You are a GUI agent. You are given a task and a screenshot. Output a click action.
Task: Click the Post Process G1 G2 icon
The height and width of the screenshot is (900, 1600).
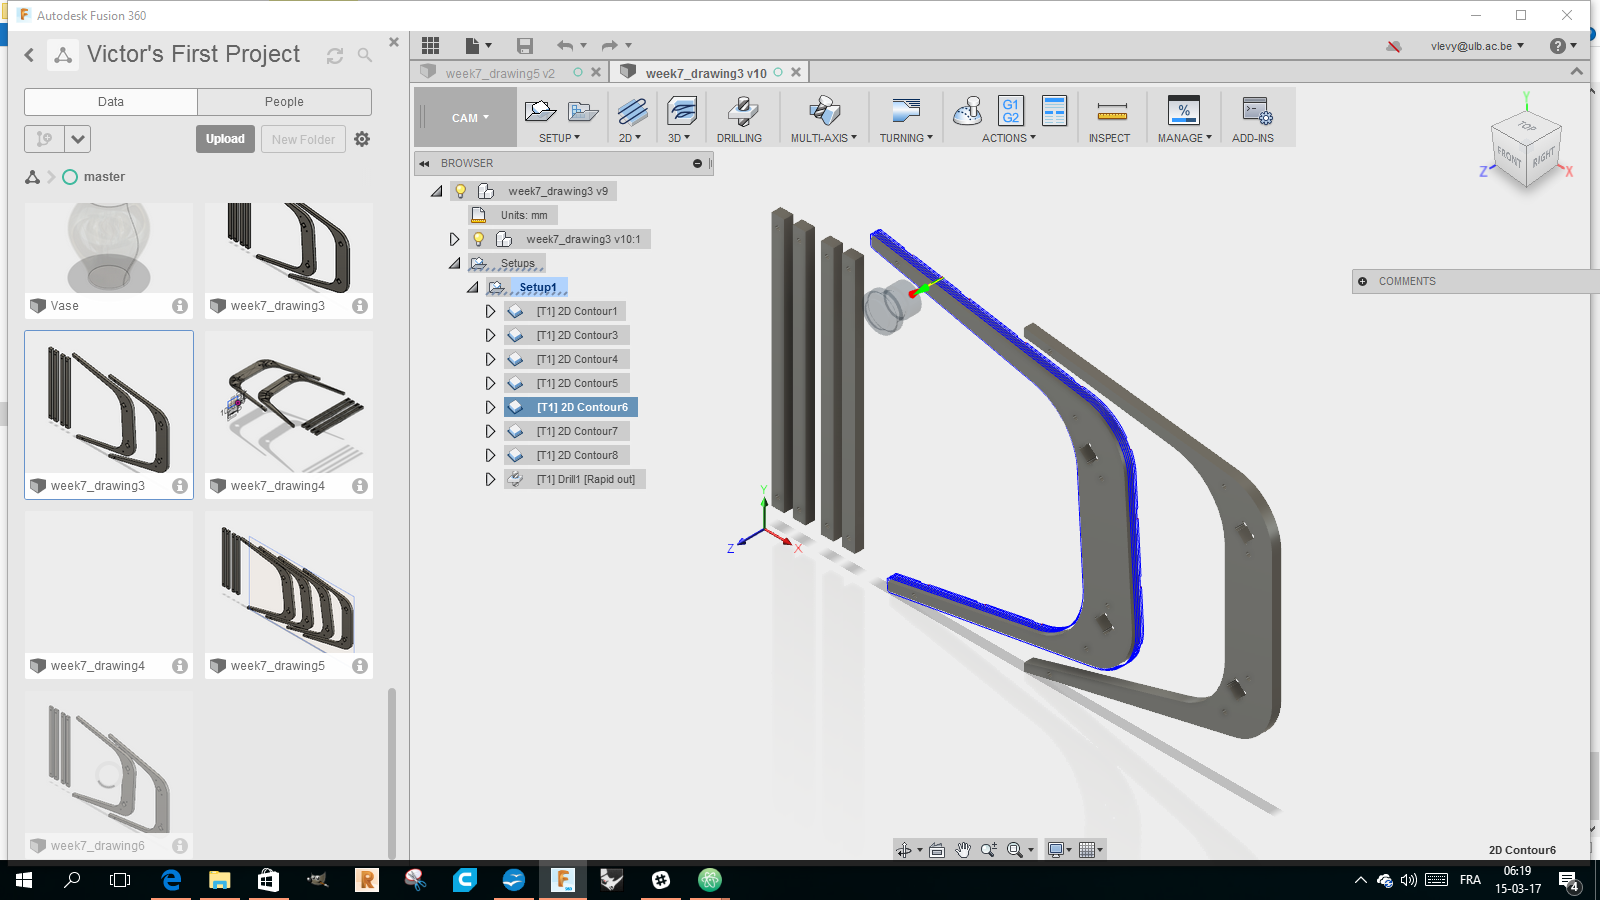[1011, 111]
